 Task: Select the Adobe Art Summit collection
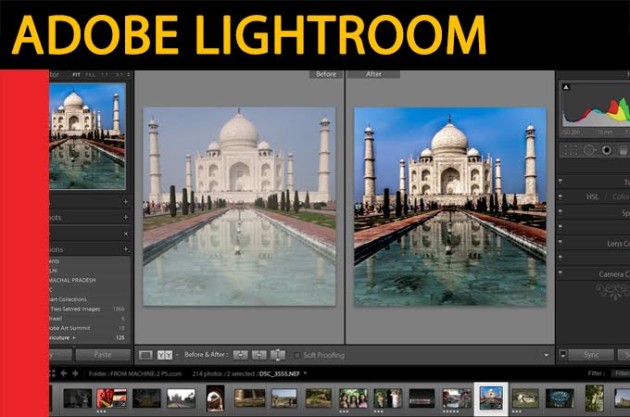click(90, 328)
